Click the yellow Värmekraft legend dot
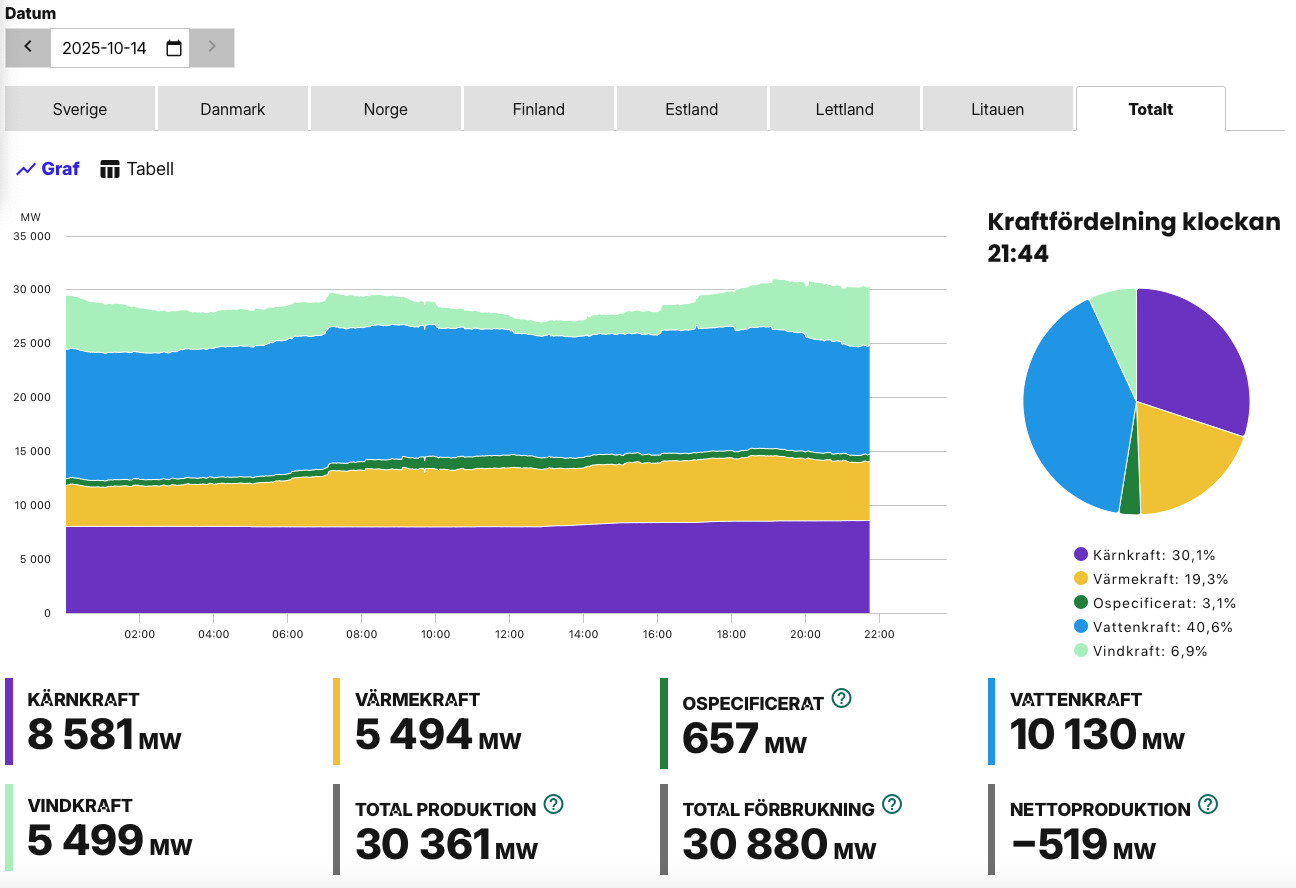The image size is (1296, 888). click(1080, 579)
